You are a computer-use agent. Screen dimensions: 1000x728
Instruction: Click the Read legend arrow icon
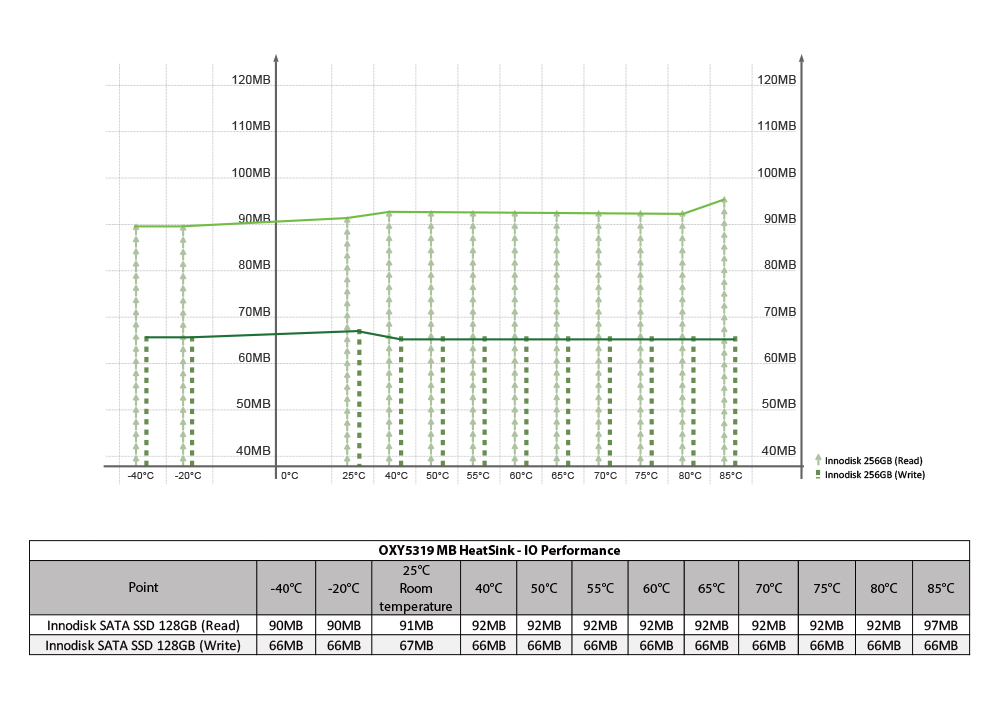pos(818,460)
